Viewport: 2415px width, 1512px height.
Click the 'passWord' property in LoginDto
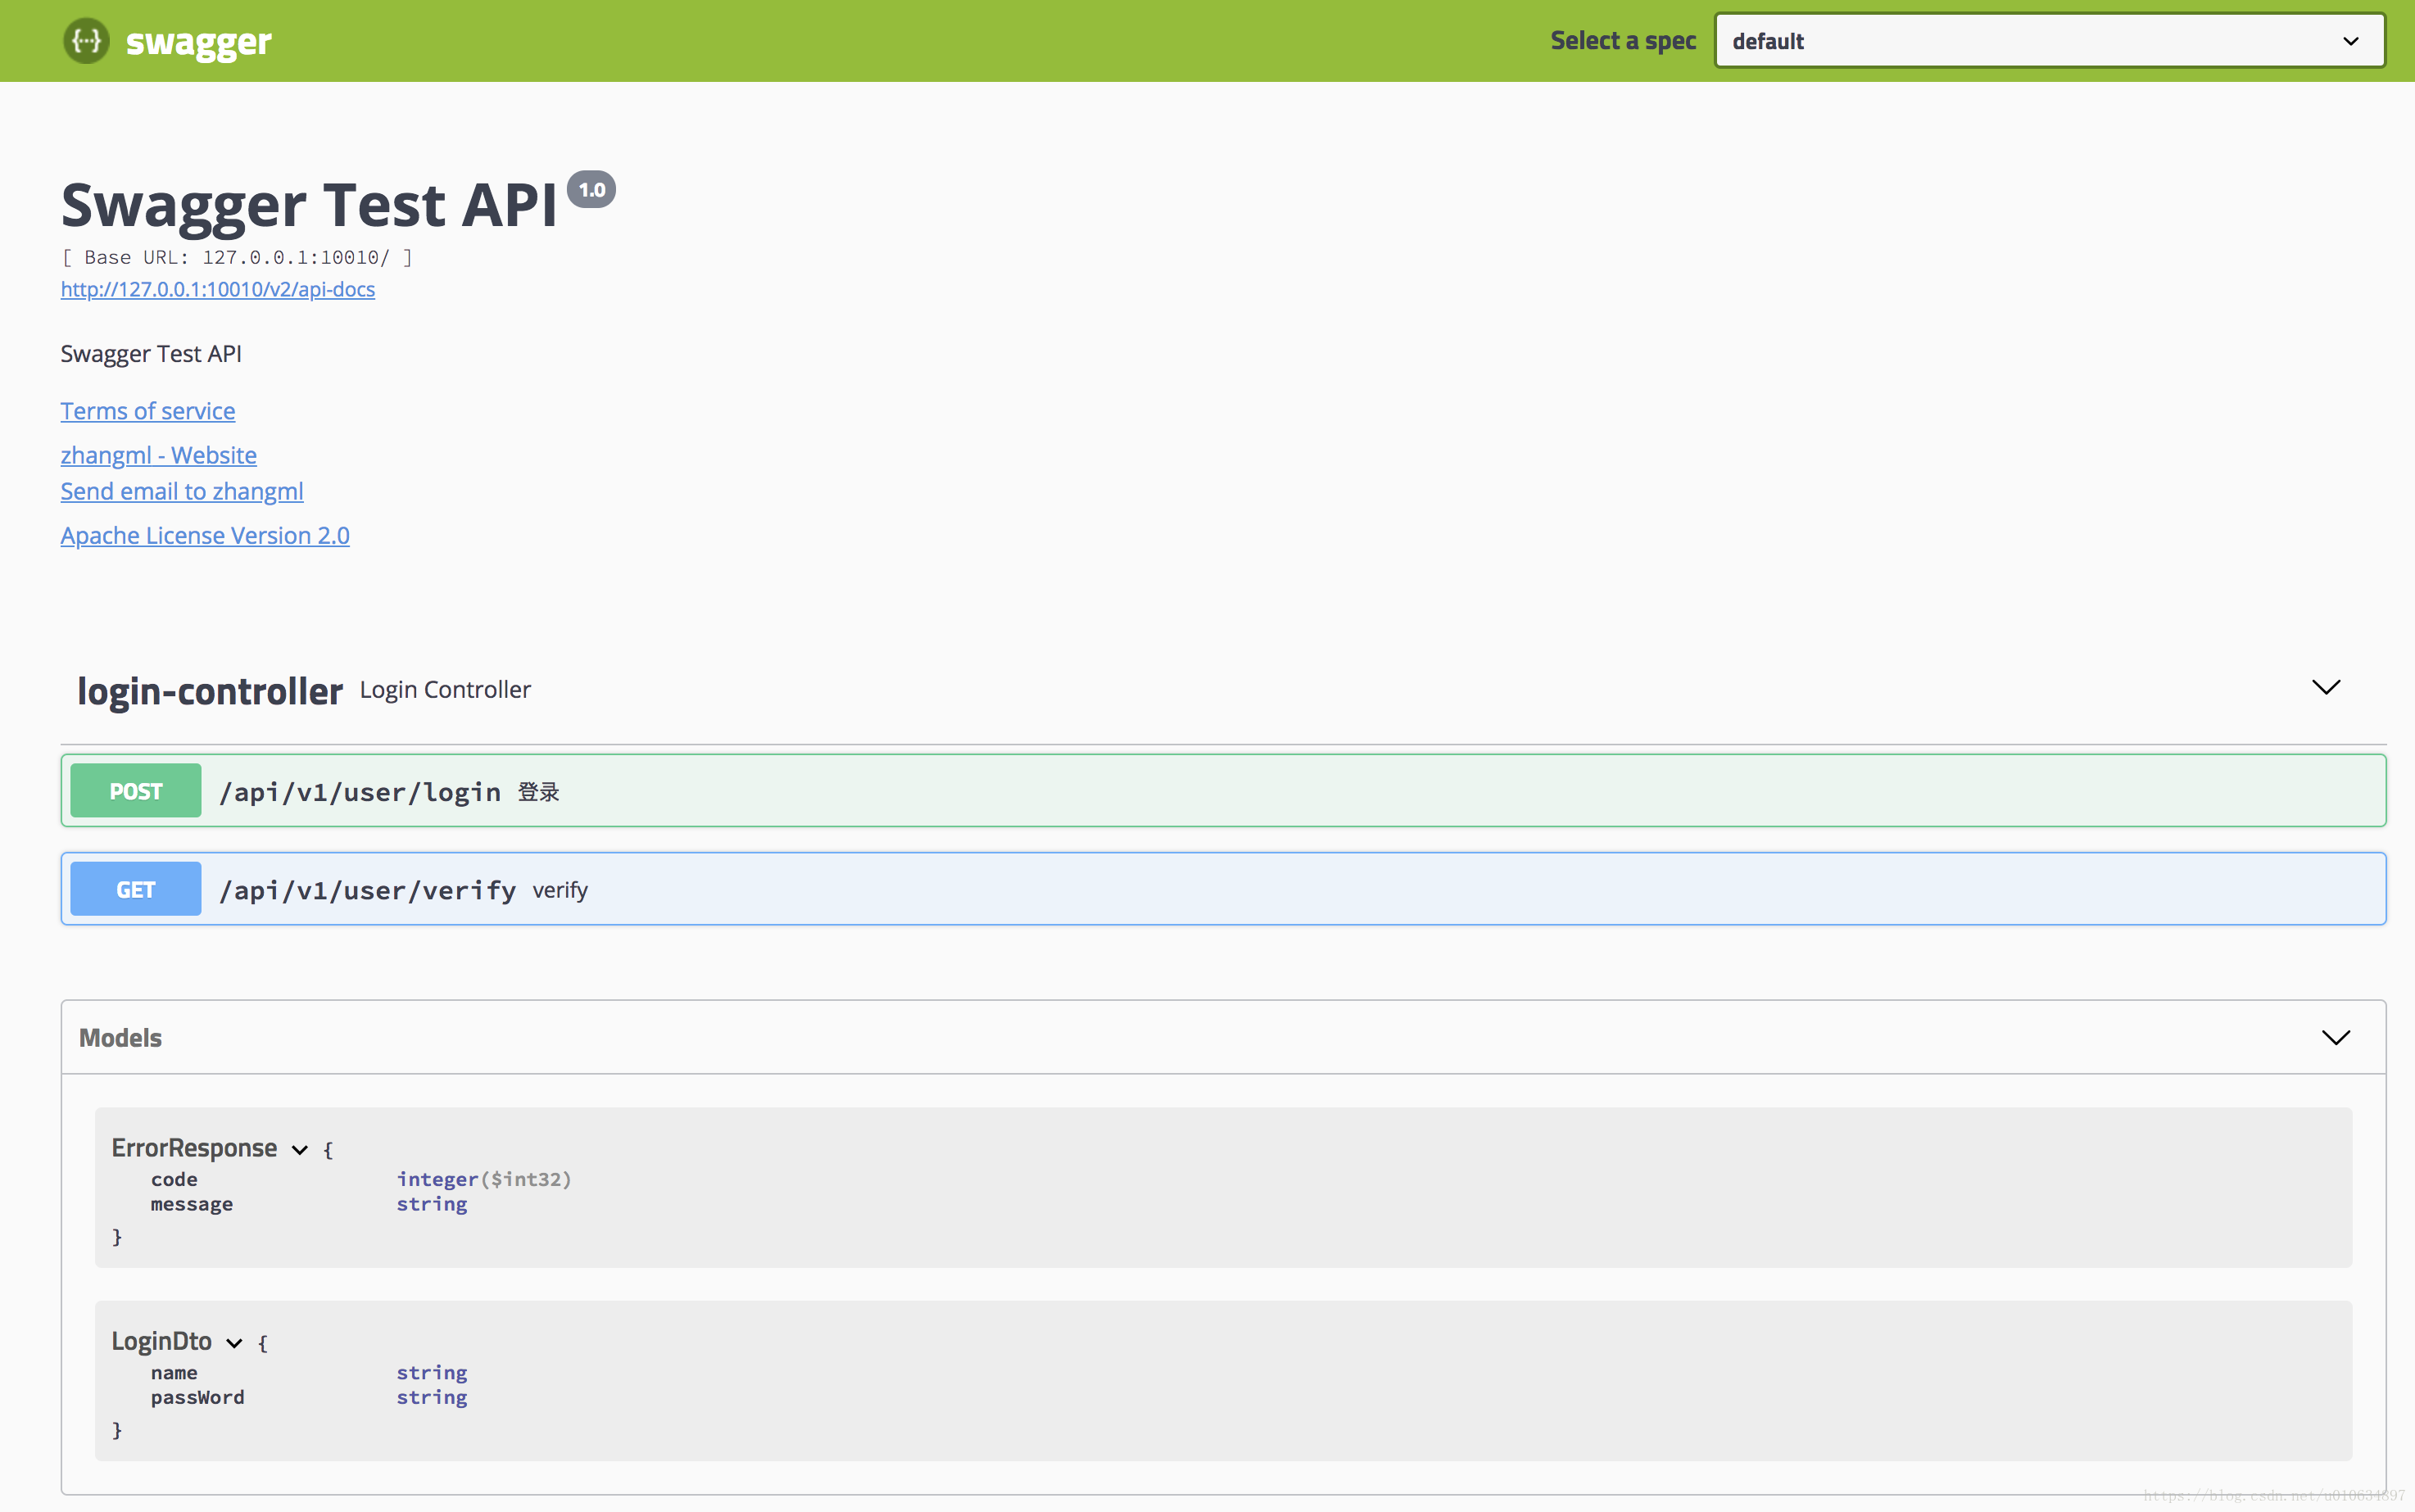click(x=198, y=1398)
